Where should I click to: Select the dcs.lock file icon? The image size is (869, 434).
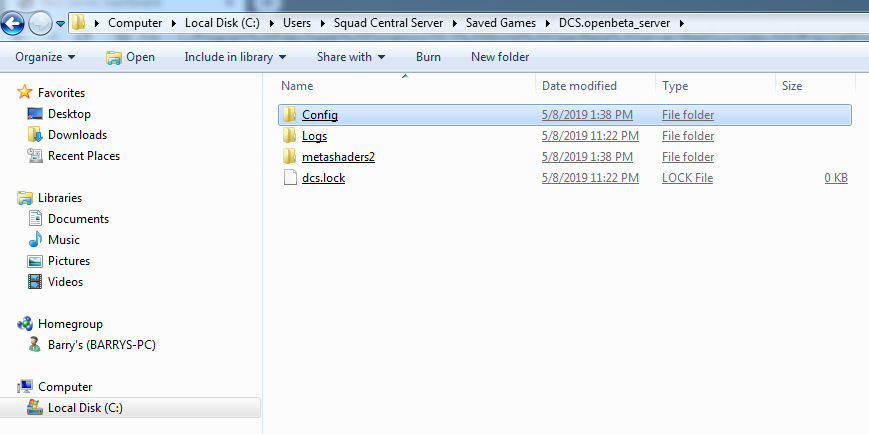290,178
